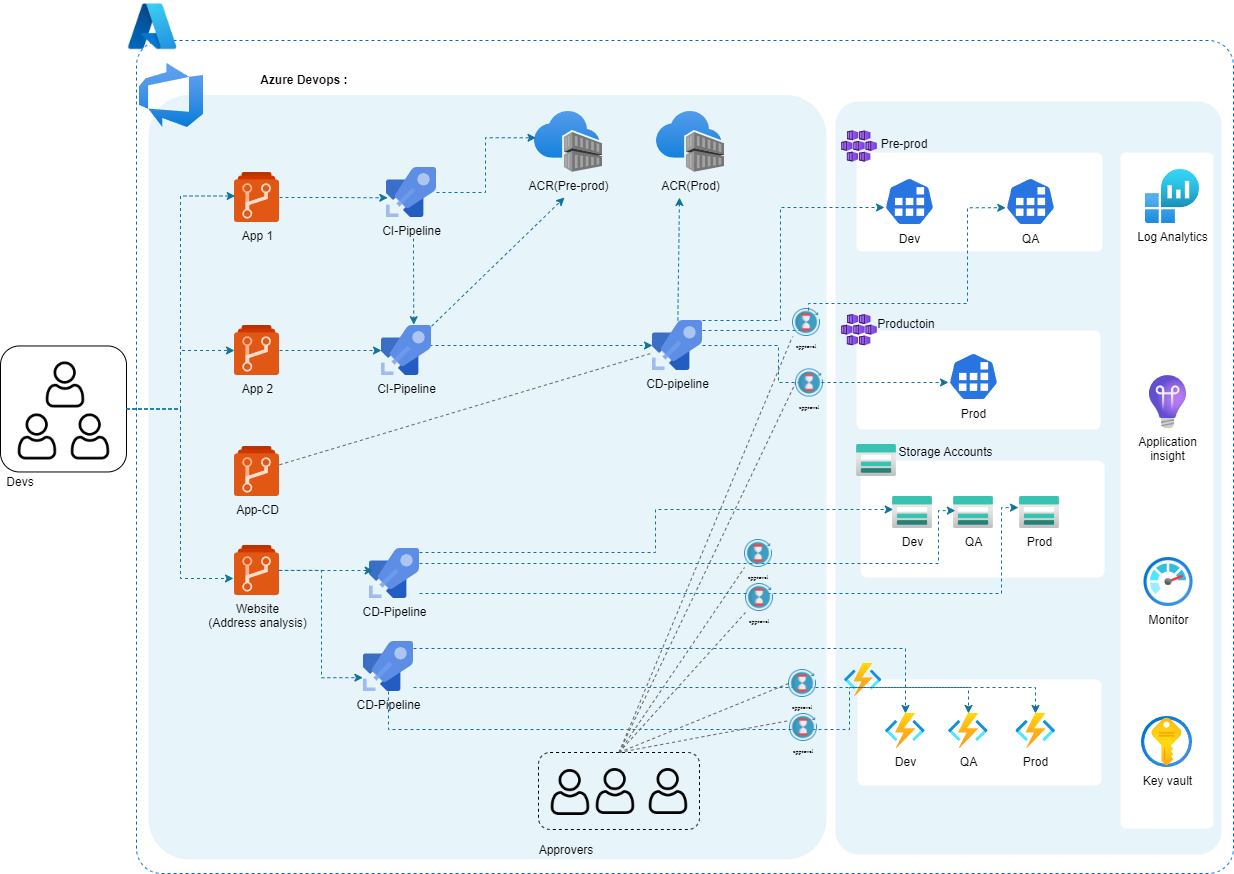The image size is (1234, 874).
Task: Select the Log Analytics icon
Action: pyautogui.click(x=1172, y=197)
